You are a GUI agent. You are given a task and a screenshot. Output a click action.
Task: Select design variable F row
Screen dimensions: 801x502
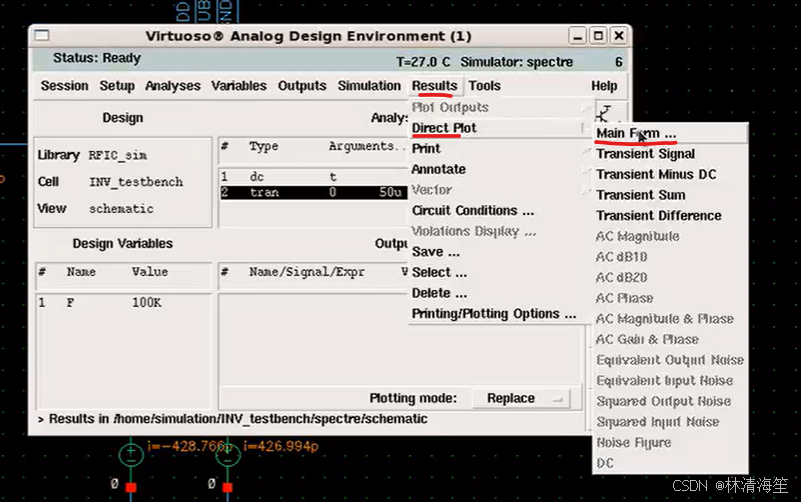click(x=124, y=303)
